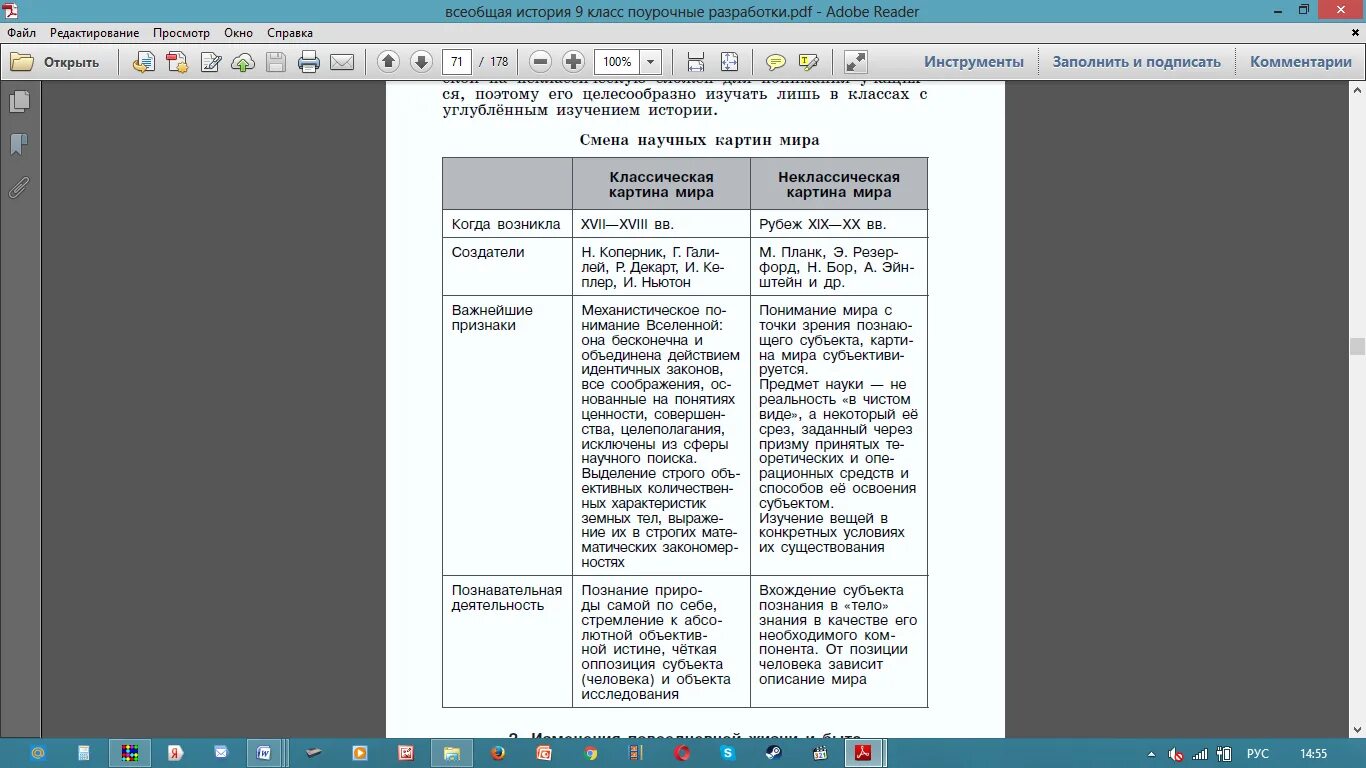The width and height of the screenshot is (1366, 768).
Task: Open Skype from the taskbar
Action: [728, 753]
